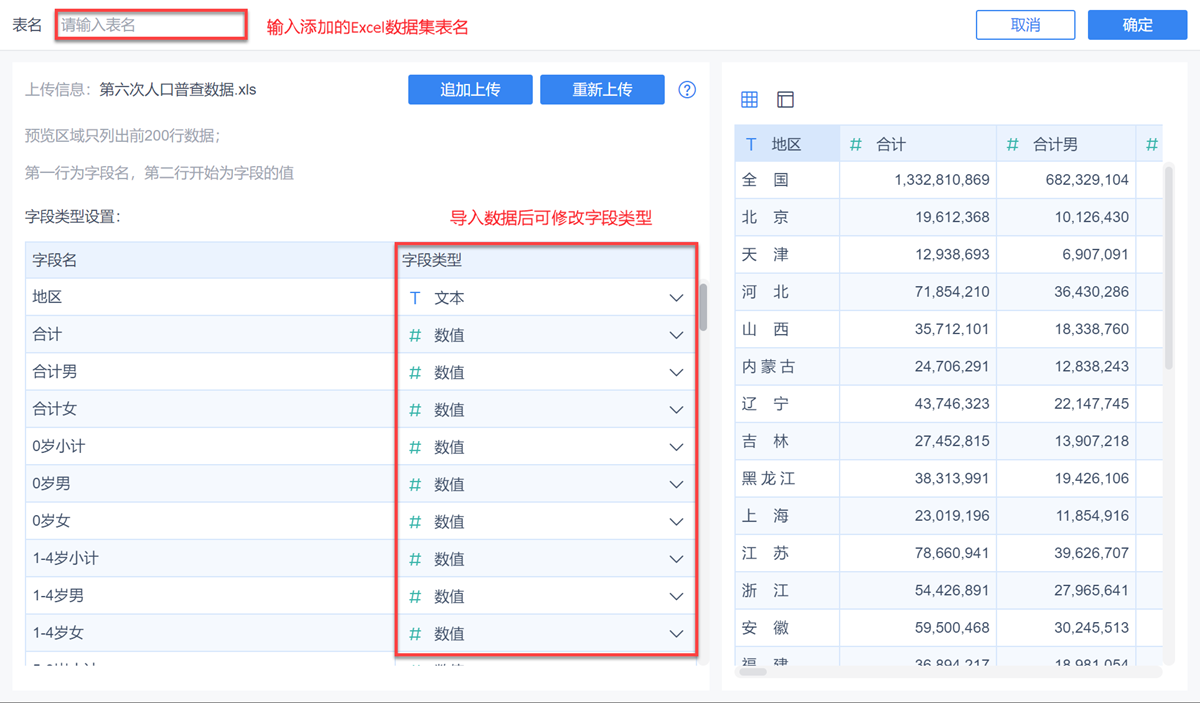Click the value 1,332,810,869 in preview

(x=942, y=180)
